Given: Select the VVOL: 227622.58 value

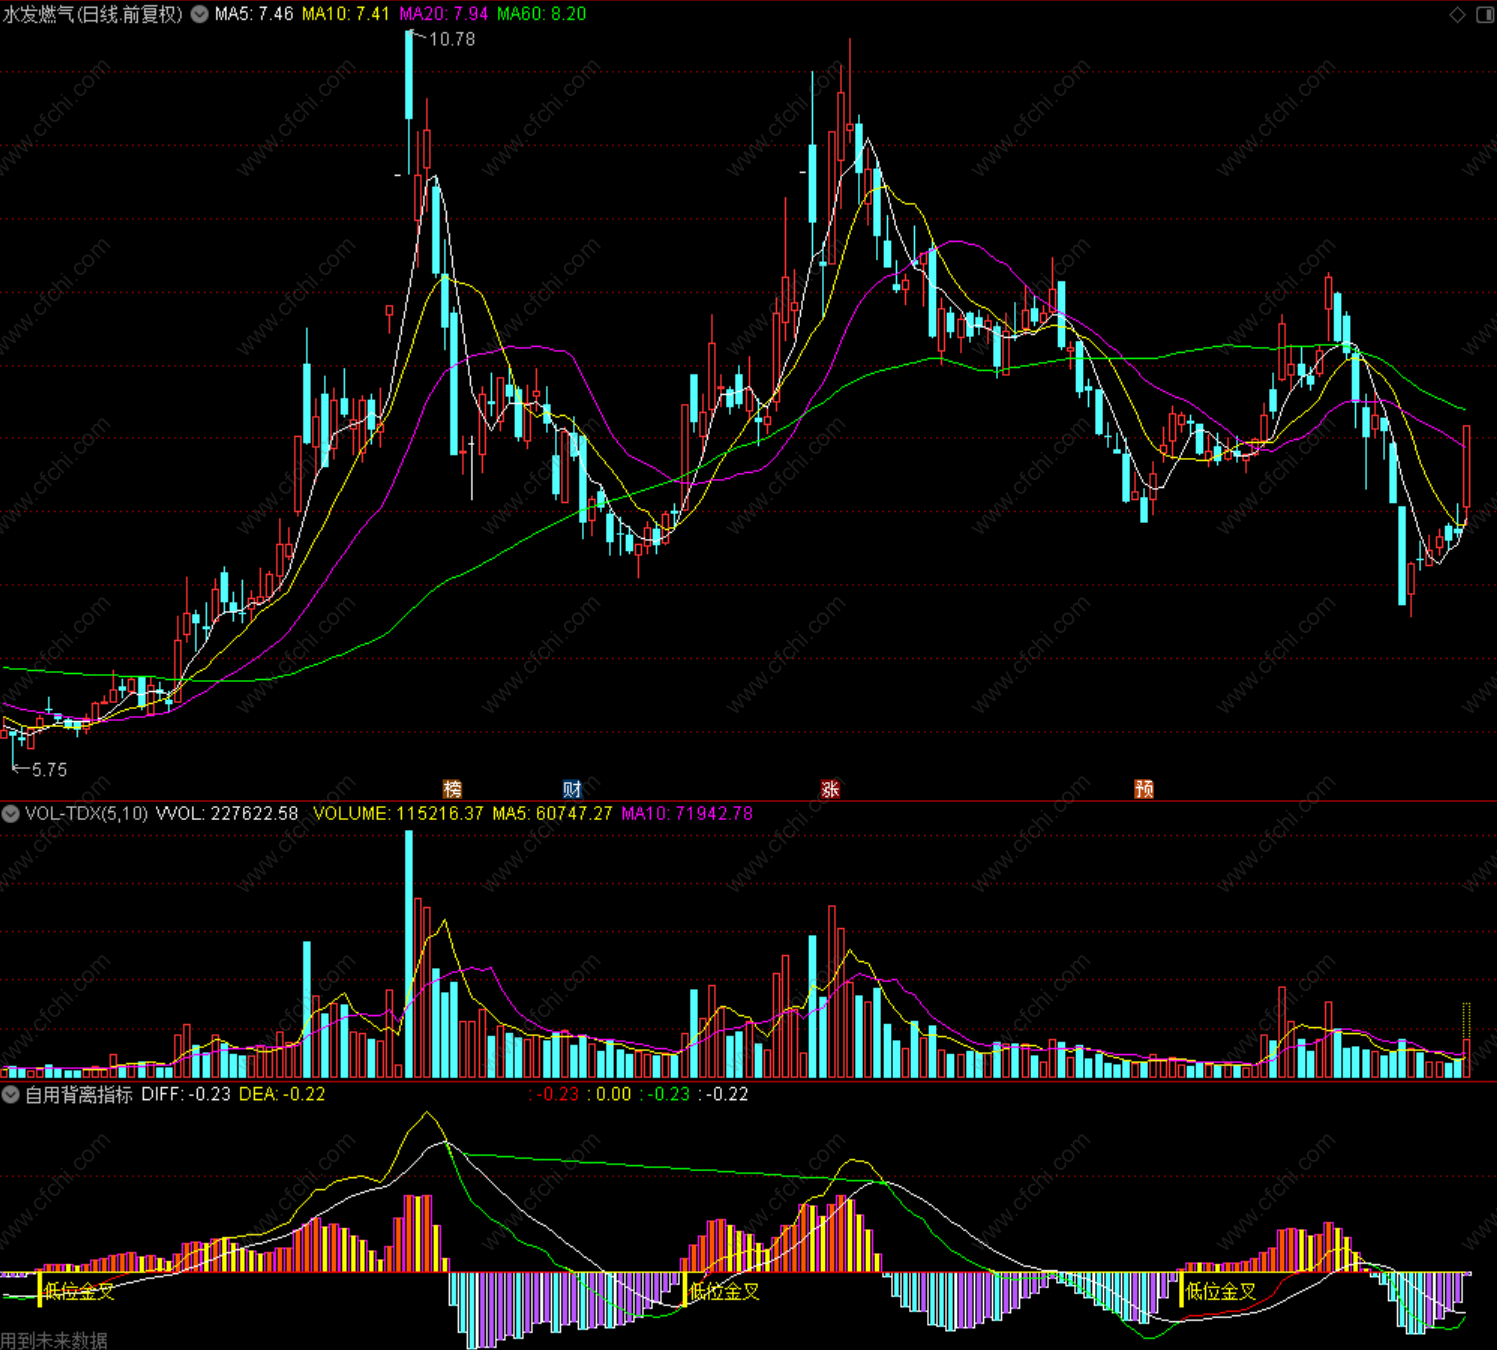Looking at the screenshot, I should pos(227,814).
